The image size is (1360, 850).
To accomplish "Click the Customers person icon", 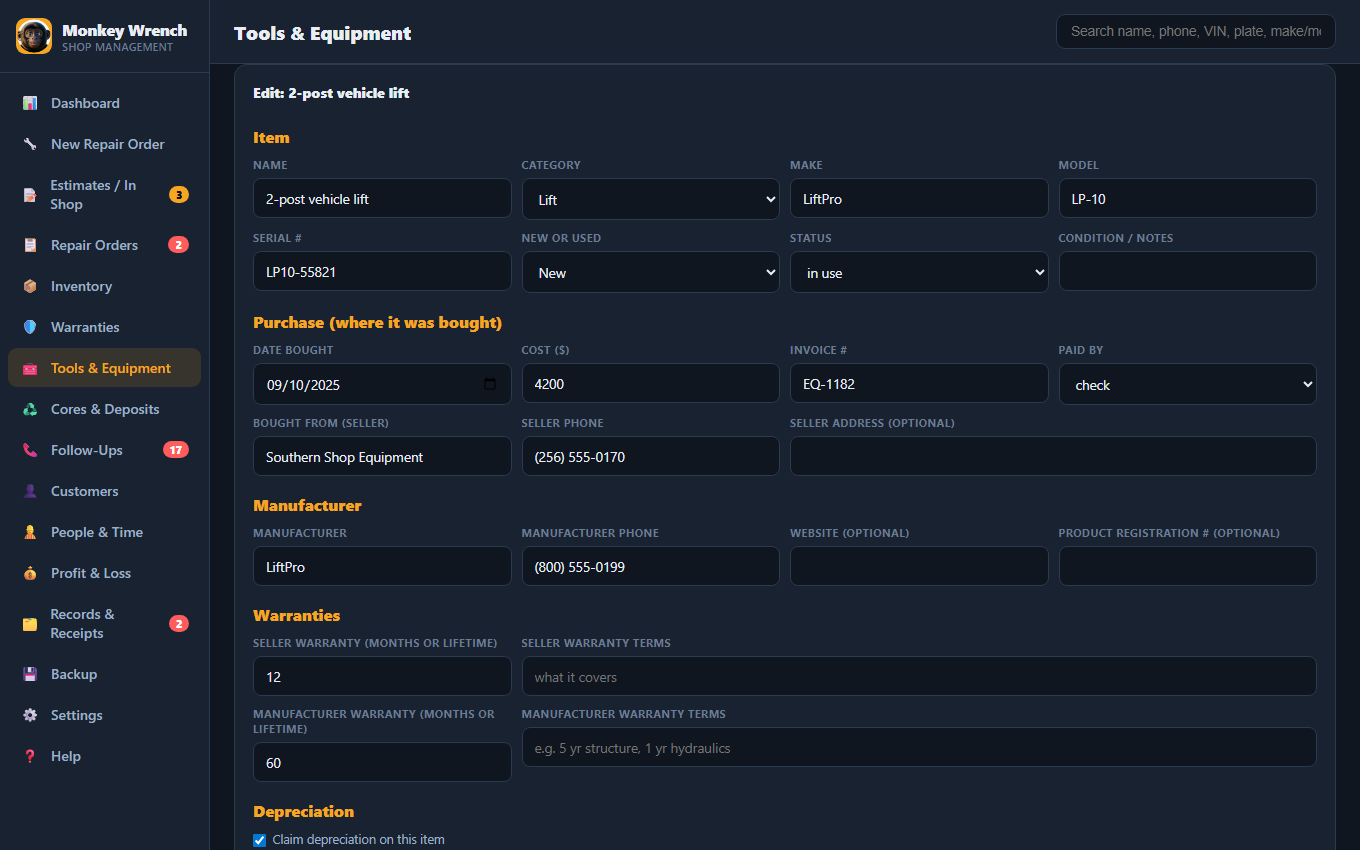I will click(x=30, y=491).
